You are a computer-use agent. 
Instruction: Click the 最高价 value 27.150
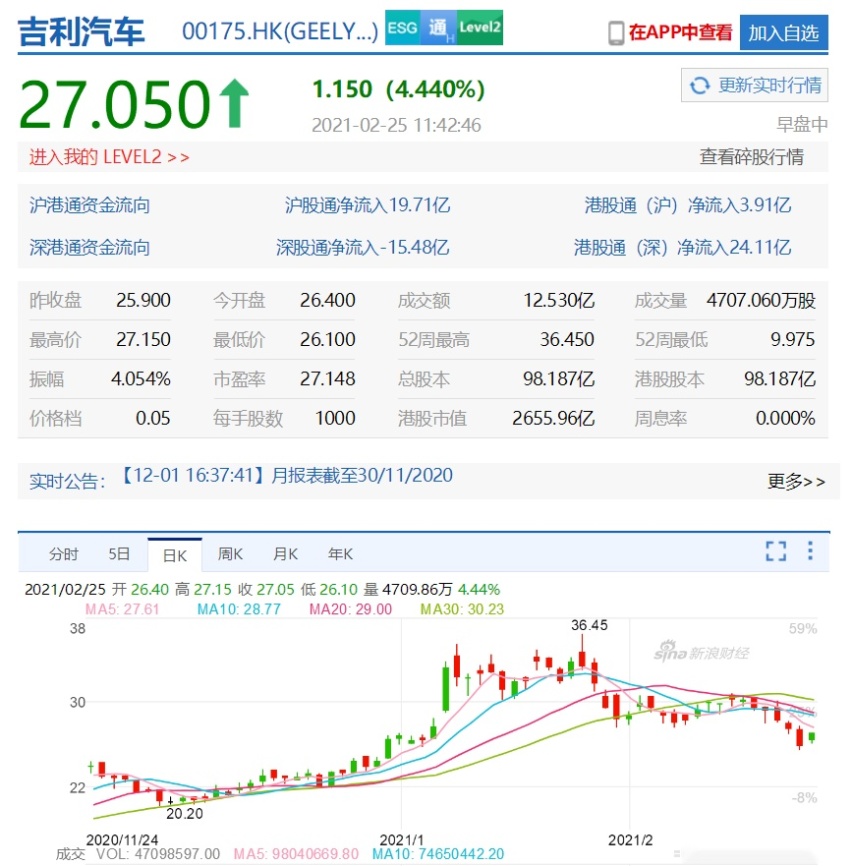143,339
